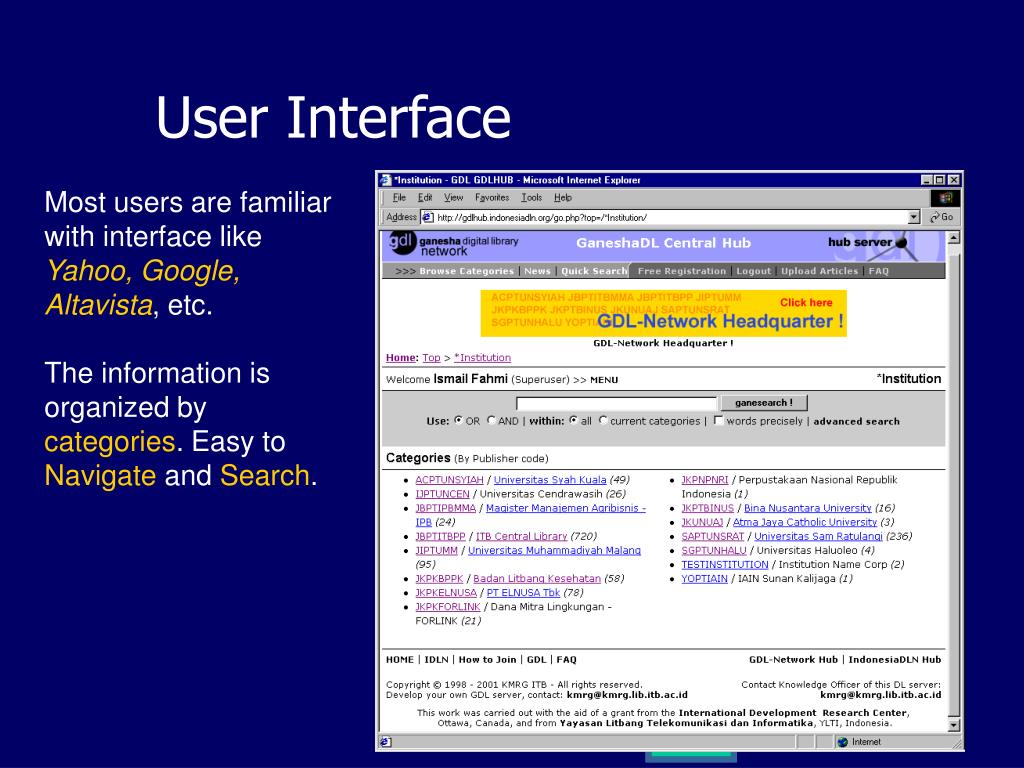
Task: Open the MENU link beside Superuser
Action: (x=604, y=379)
